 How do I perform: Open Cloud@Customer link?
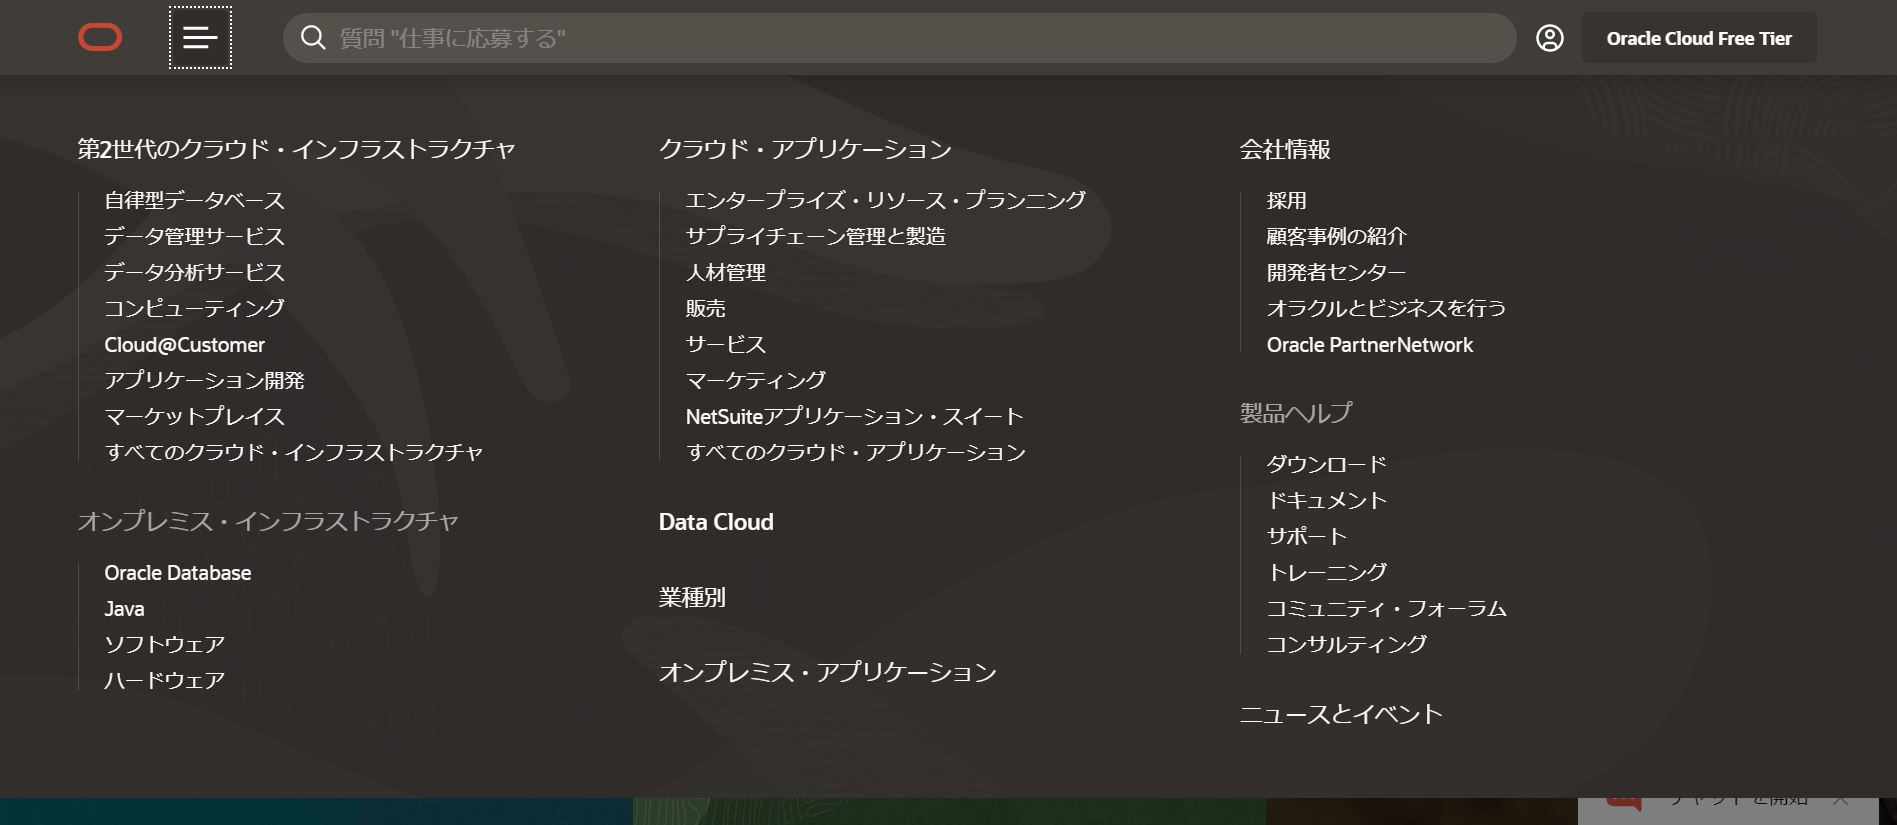[x=184, y=345]
